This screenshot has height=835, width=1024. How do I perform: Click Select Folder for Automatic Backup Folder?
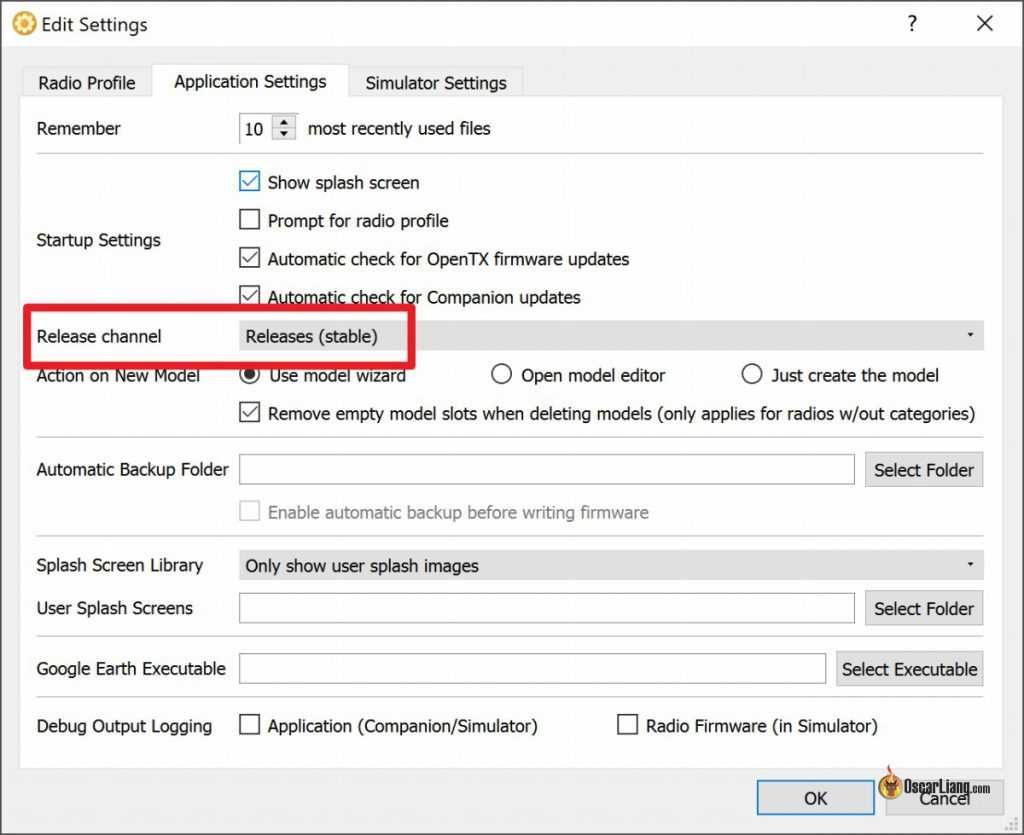[x=923, y=470]
